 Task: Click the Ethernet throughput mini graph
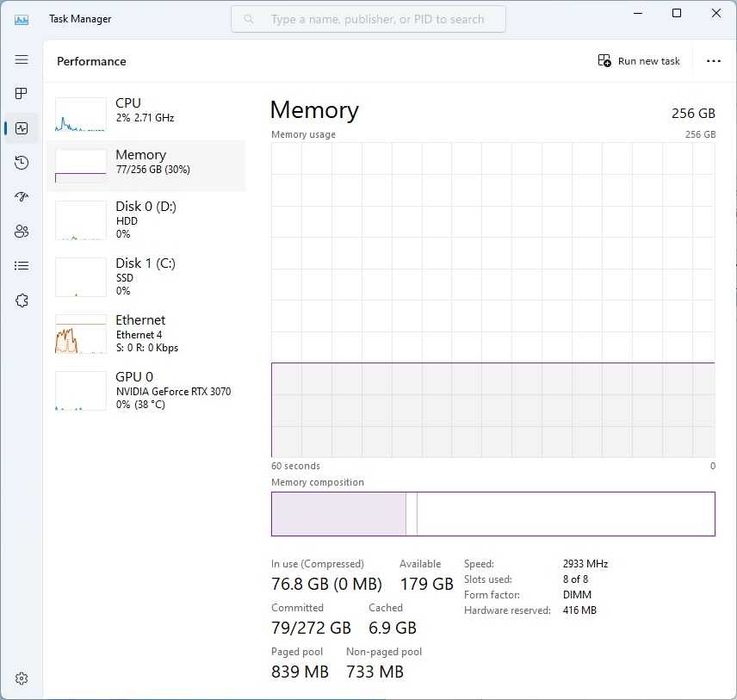[x=80, y=334]
